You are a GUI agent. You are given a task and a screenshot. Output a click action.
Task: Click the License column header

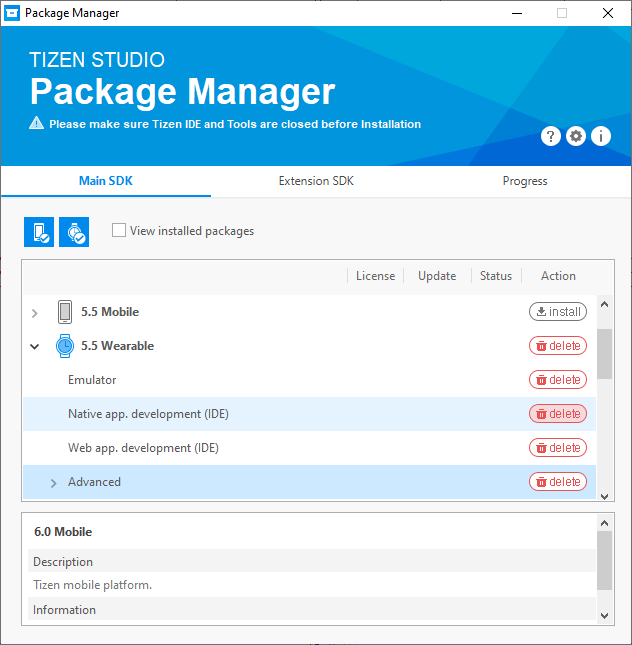coord(375,276)
